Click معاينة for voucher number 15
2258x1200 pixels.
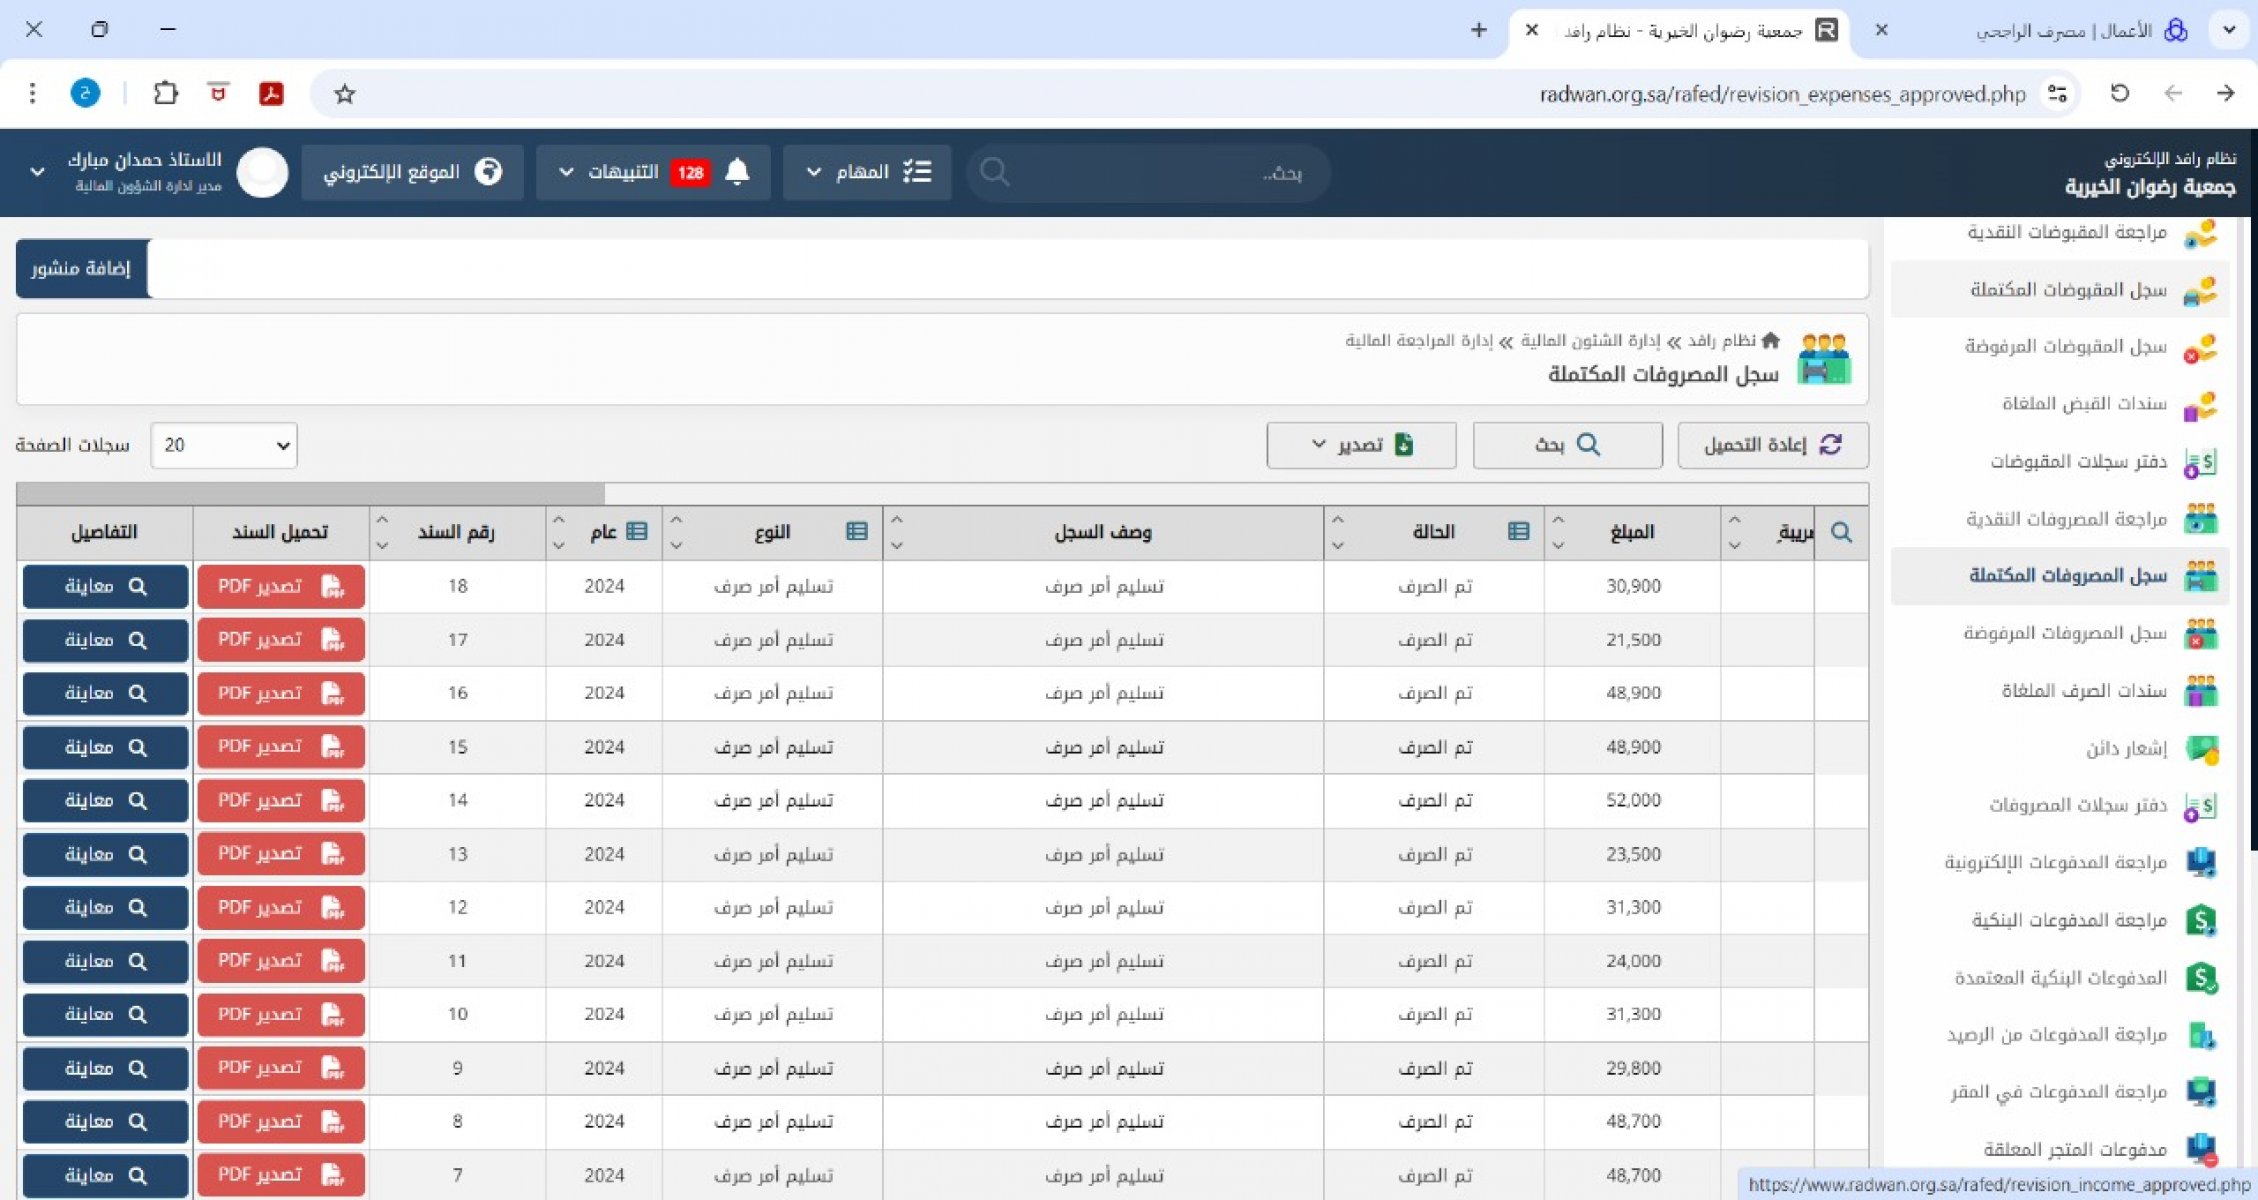click(x=105, y=747)
